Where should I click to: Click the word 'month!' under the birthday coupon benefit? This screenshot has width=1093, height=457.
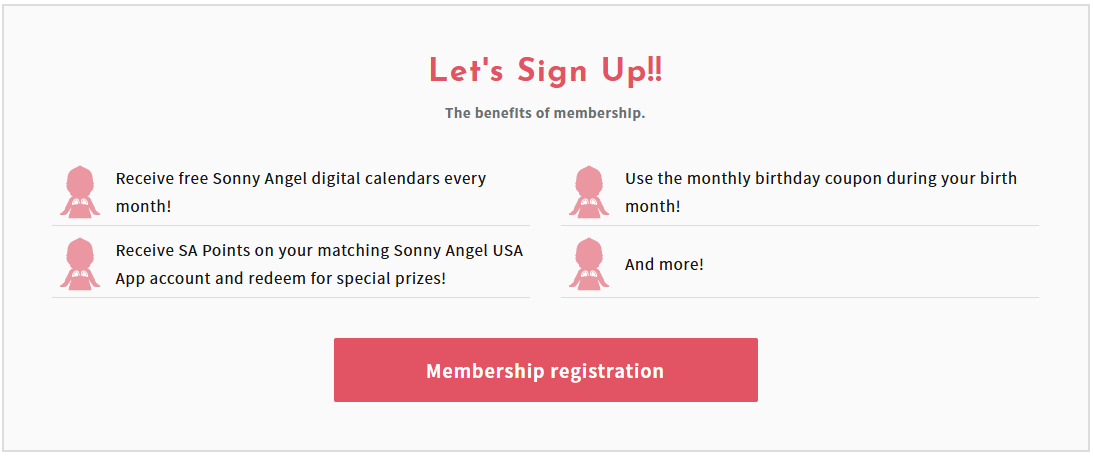click(652, 207)
